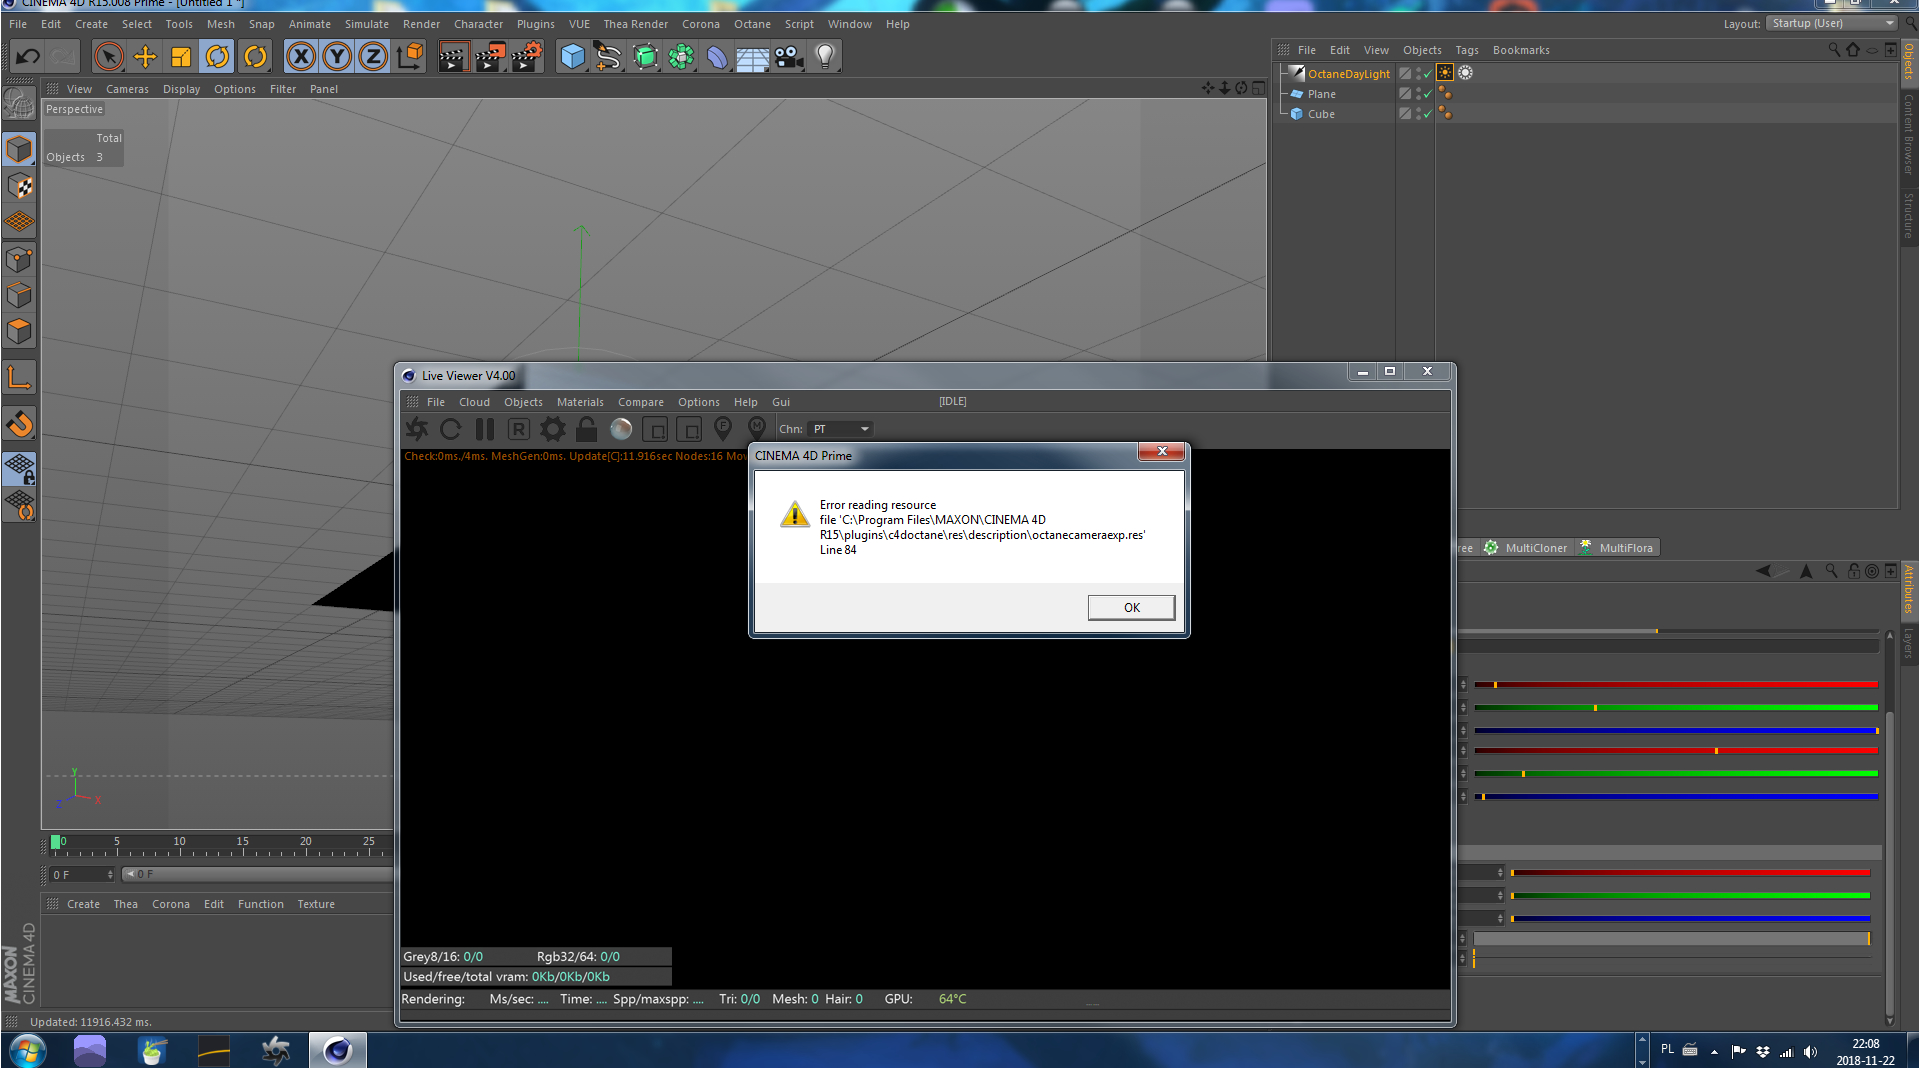Open Edit Render Settings clapperboard with gear
This screenshot has width=1919, height=1068.
pyautogui.click(x=526, y=57)
